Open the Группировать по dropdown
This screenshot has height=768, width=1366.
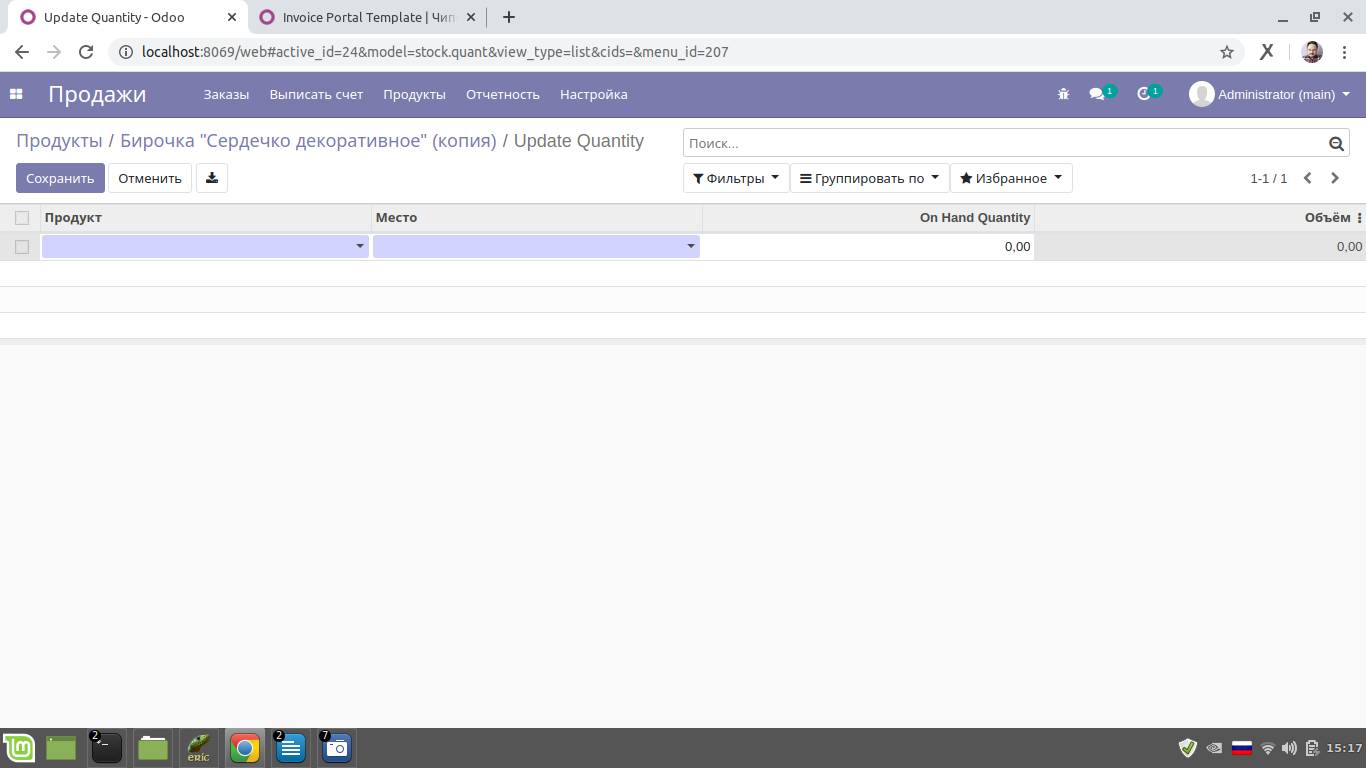tap(869, 178)
